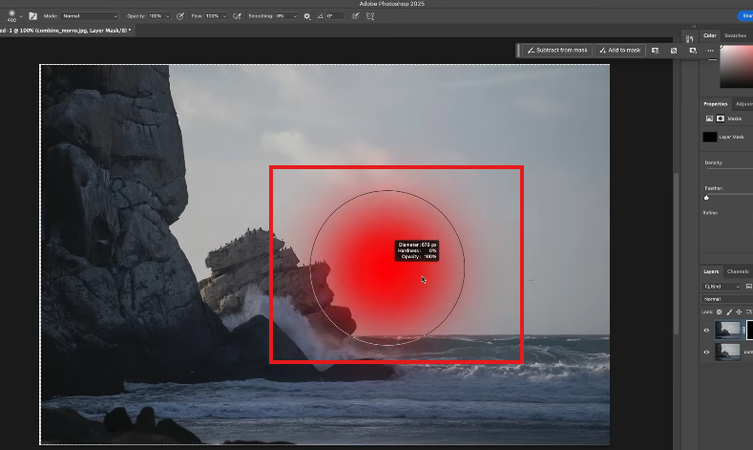The image size is (753, 450).
Task: Toggle lock position icon
Action: [739, 312]
